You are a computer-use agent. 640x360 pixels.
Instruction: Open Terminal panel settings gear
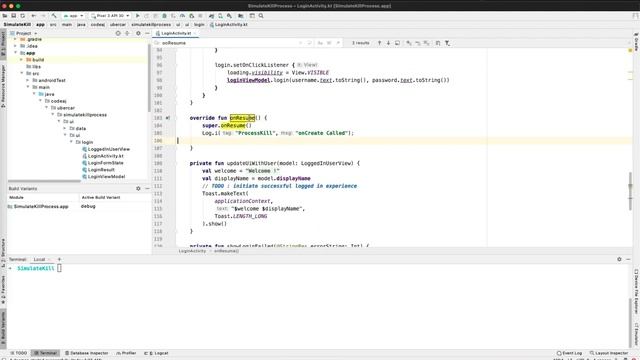pyautogui.click(x=619, y=260)
